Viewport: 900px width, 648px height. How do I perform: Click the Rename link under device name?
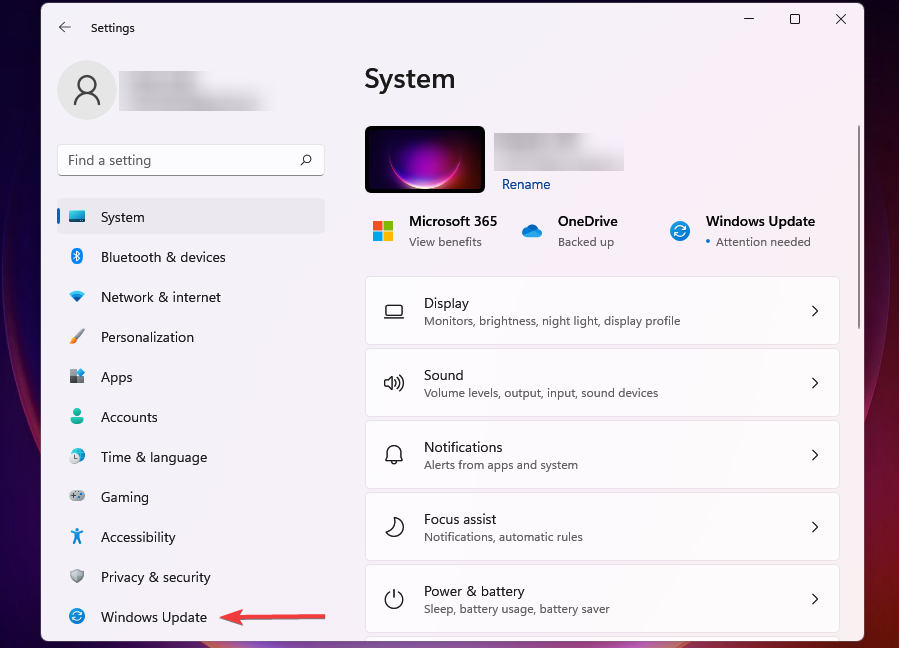[x=526, y=184]
